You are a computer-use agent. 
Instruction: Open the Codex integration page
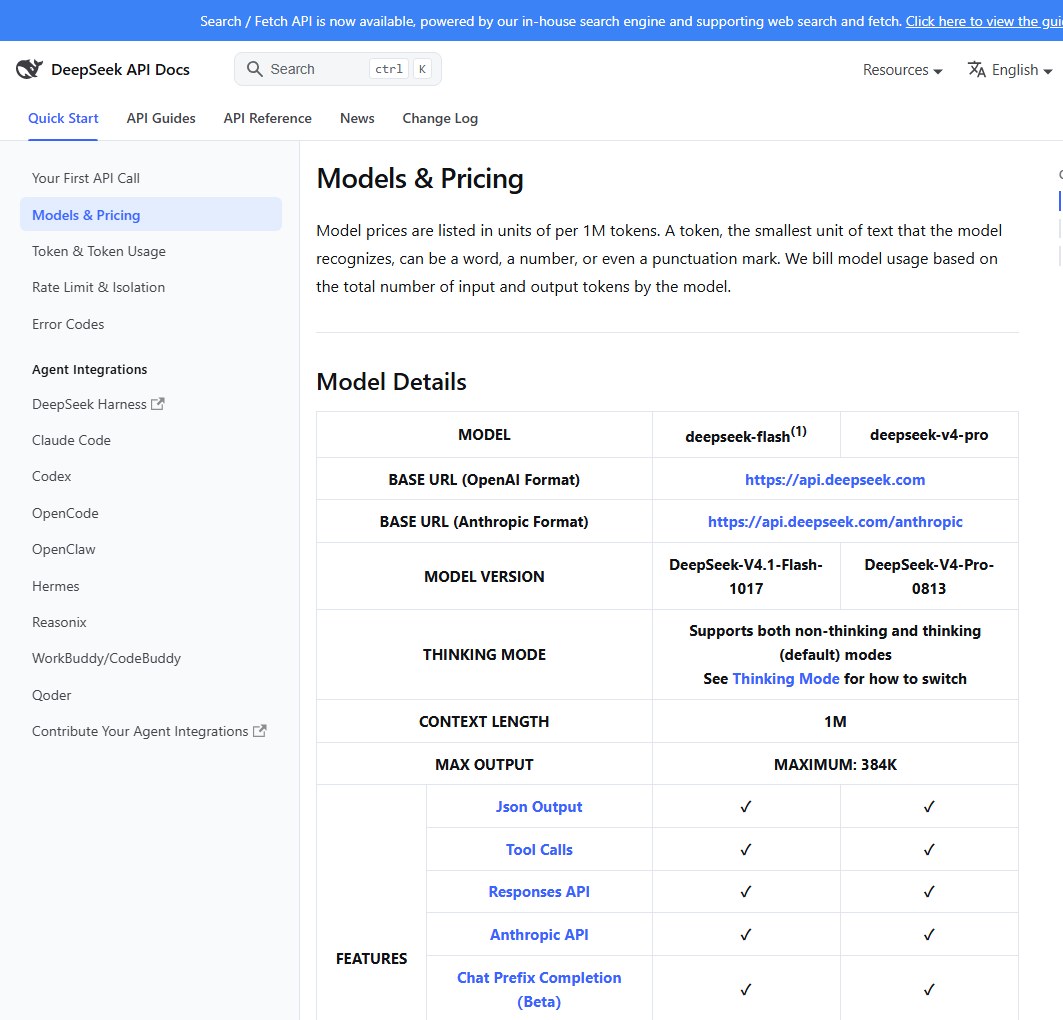[x=52, y=476]
